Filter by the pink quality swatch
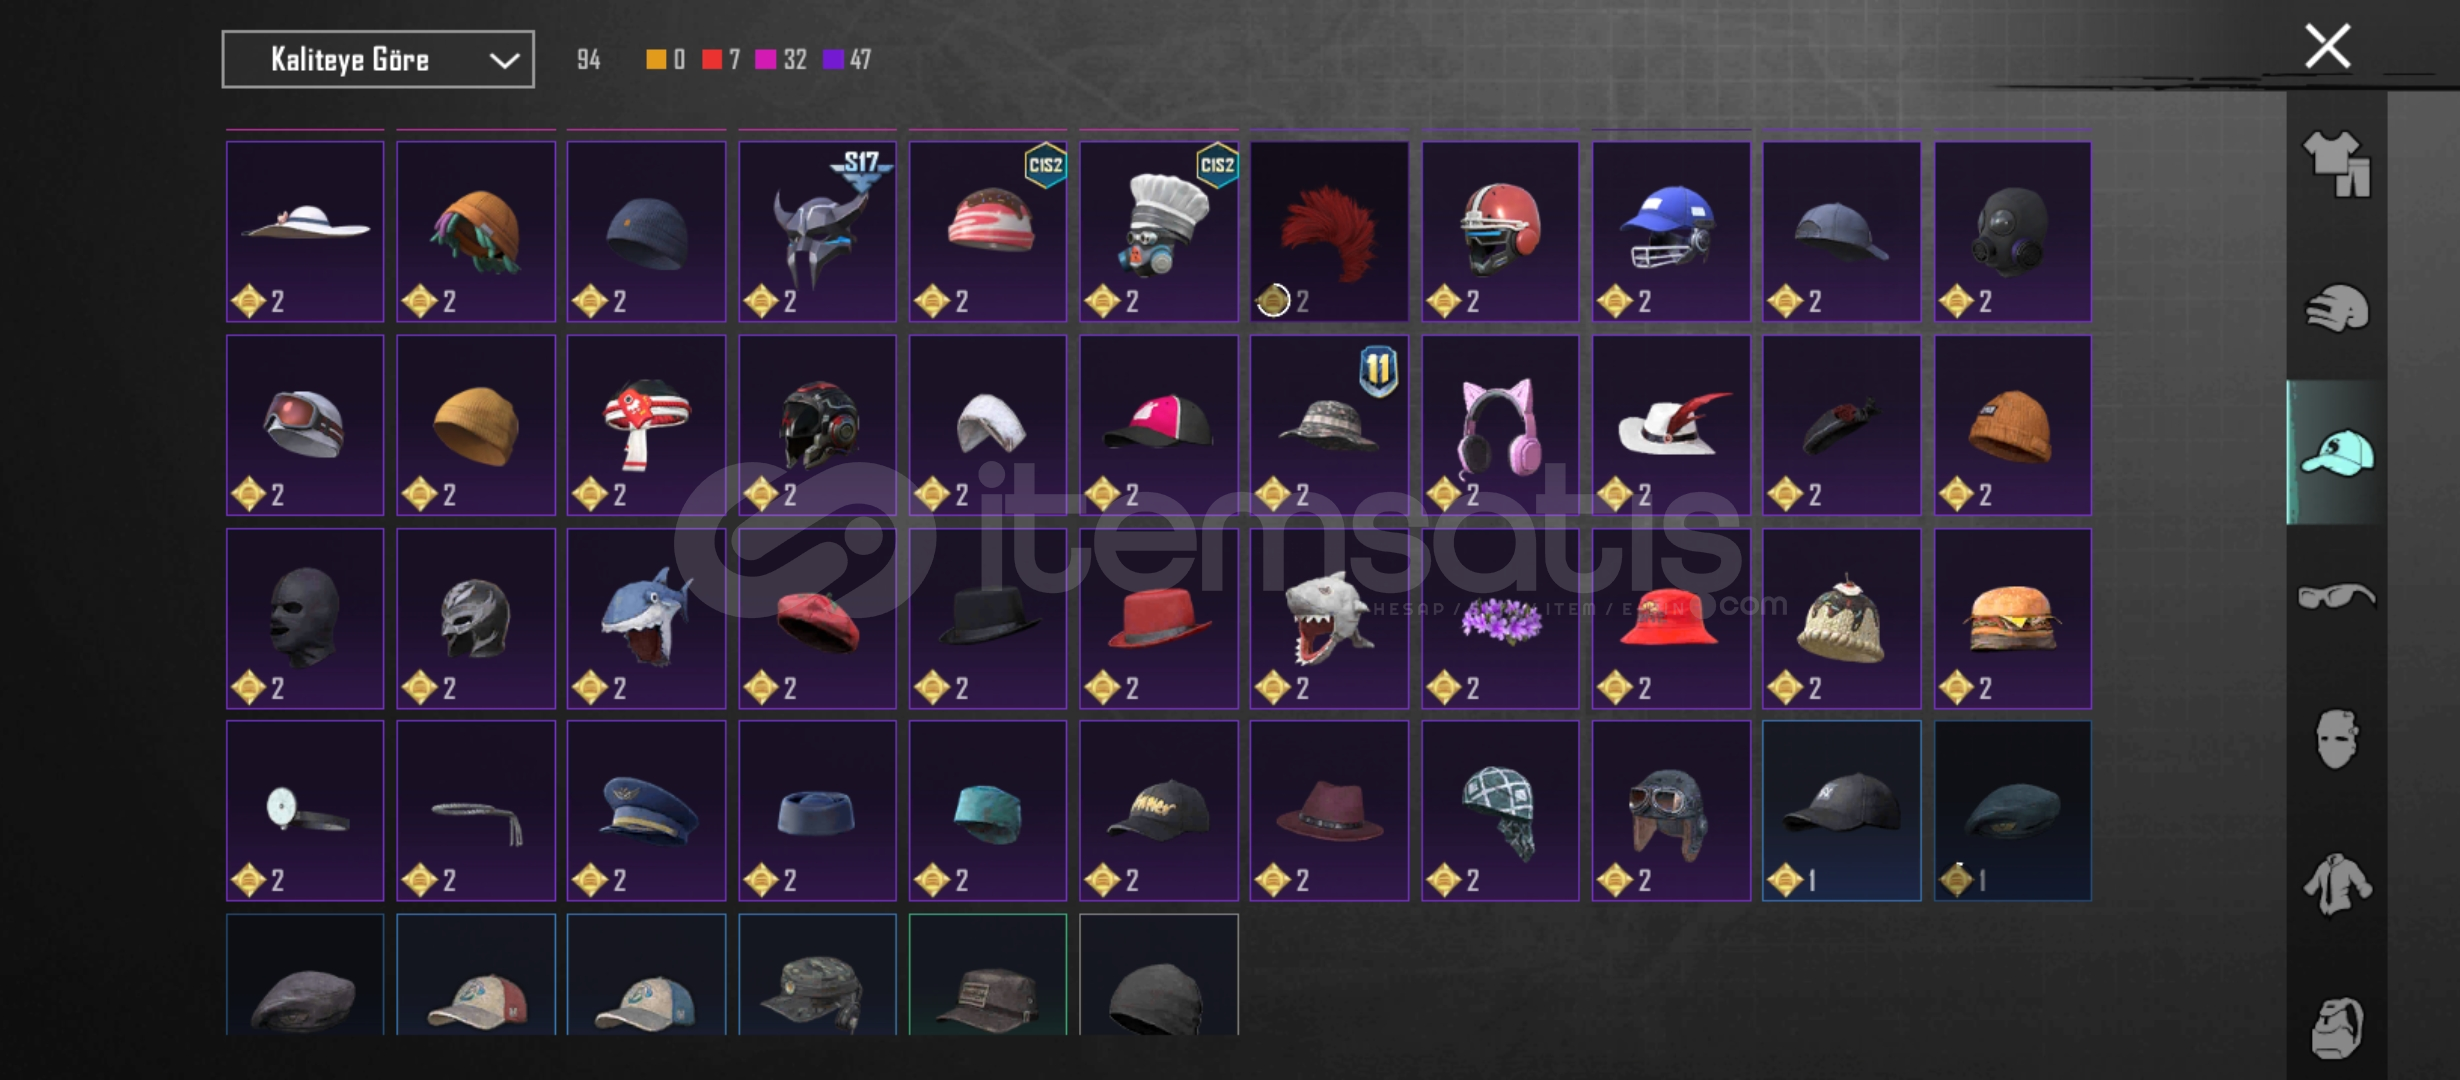This screenshot has height=1080, width=2460. (x=766, y=60)
